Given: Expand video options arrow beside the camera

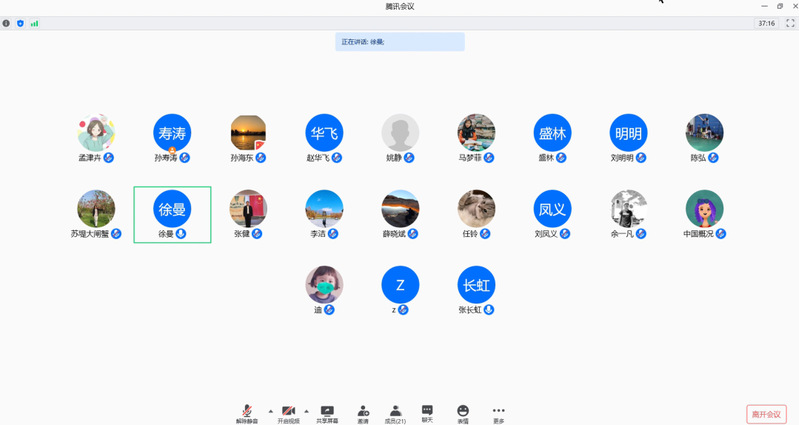Looking at the screenshot, I should (306, 411).
